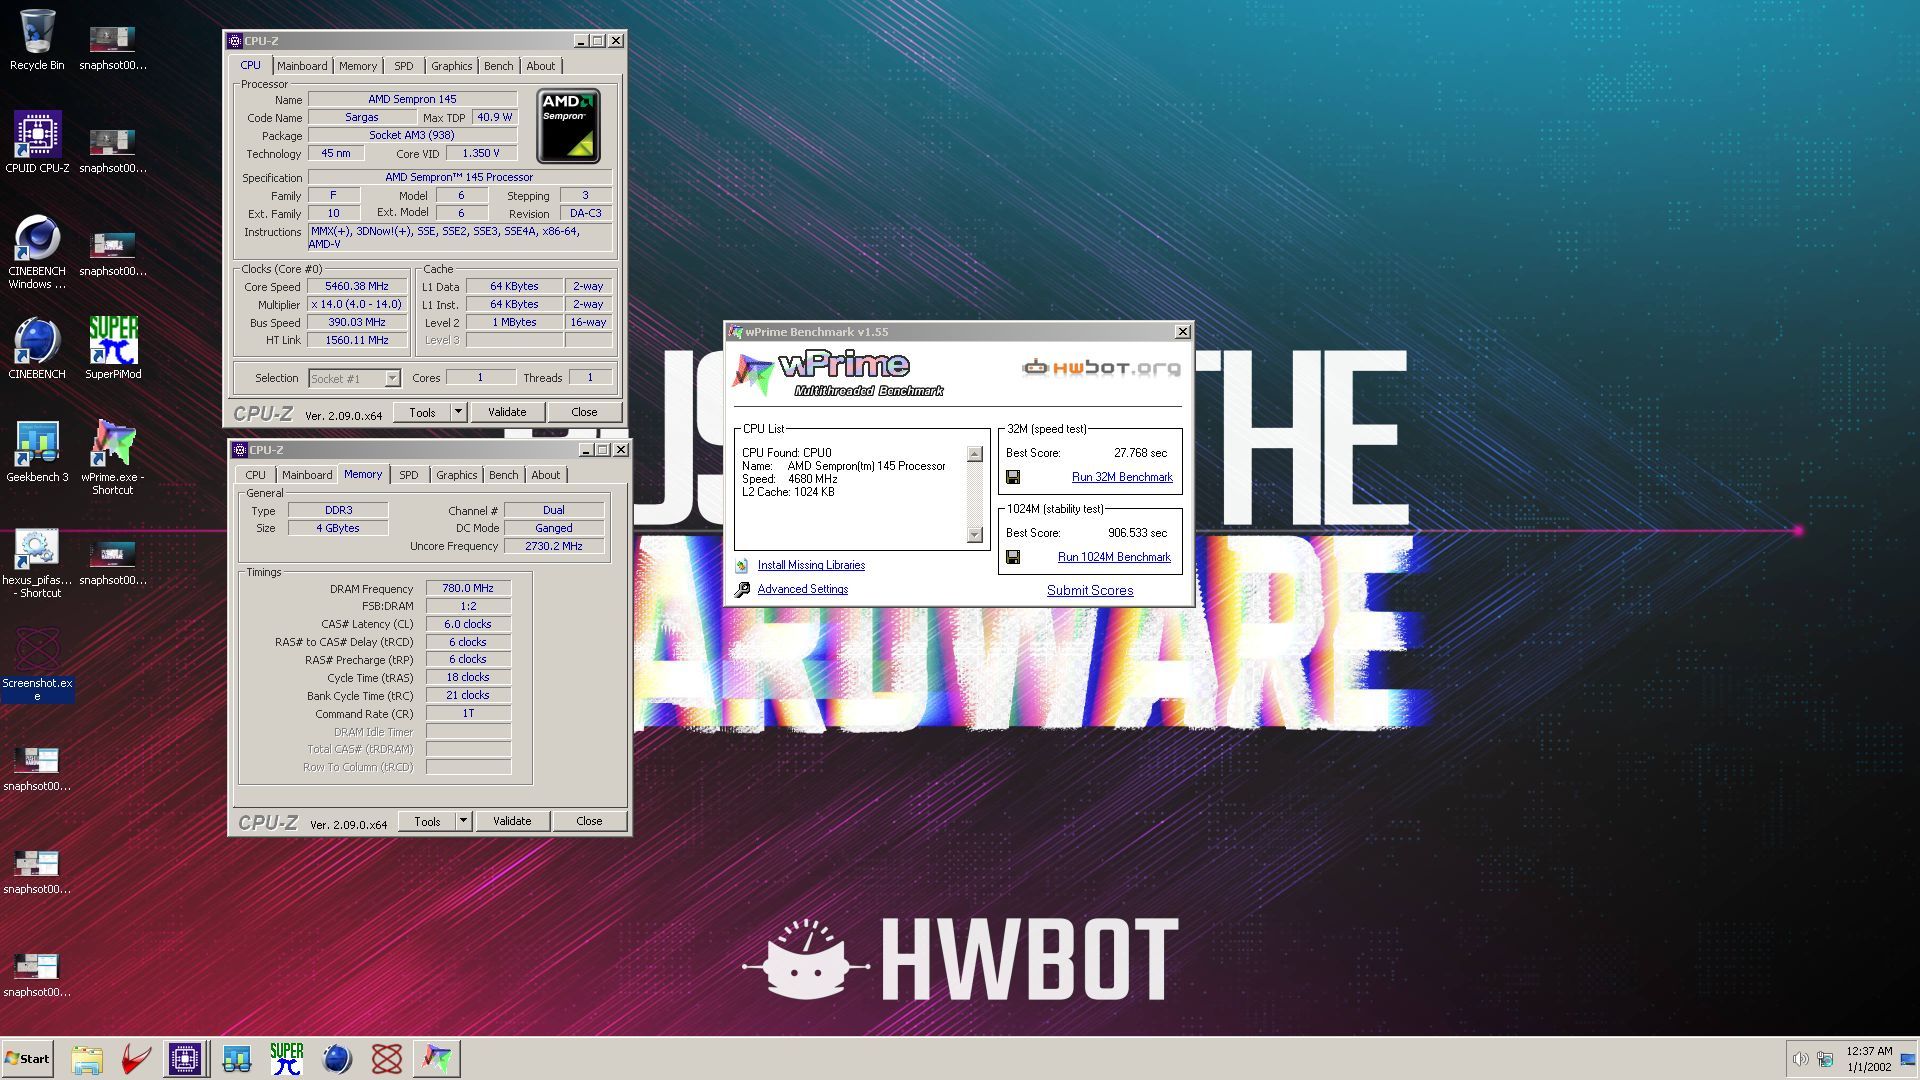Open the Socket #1 selection dropdown
The height and width of the screenshot is (1080, 1920).
pos(354,378)
